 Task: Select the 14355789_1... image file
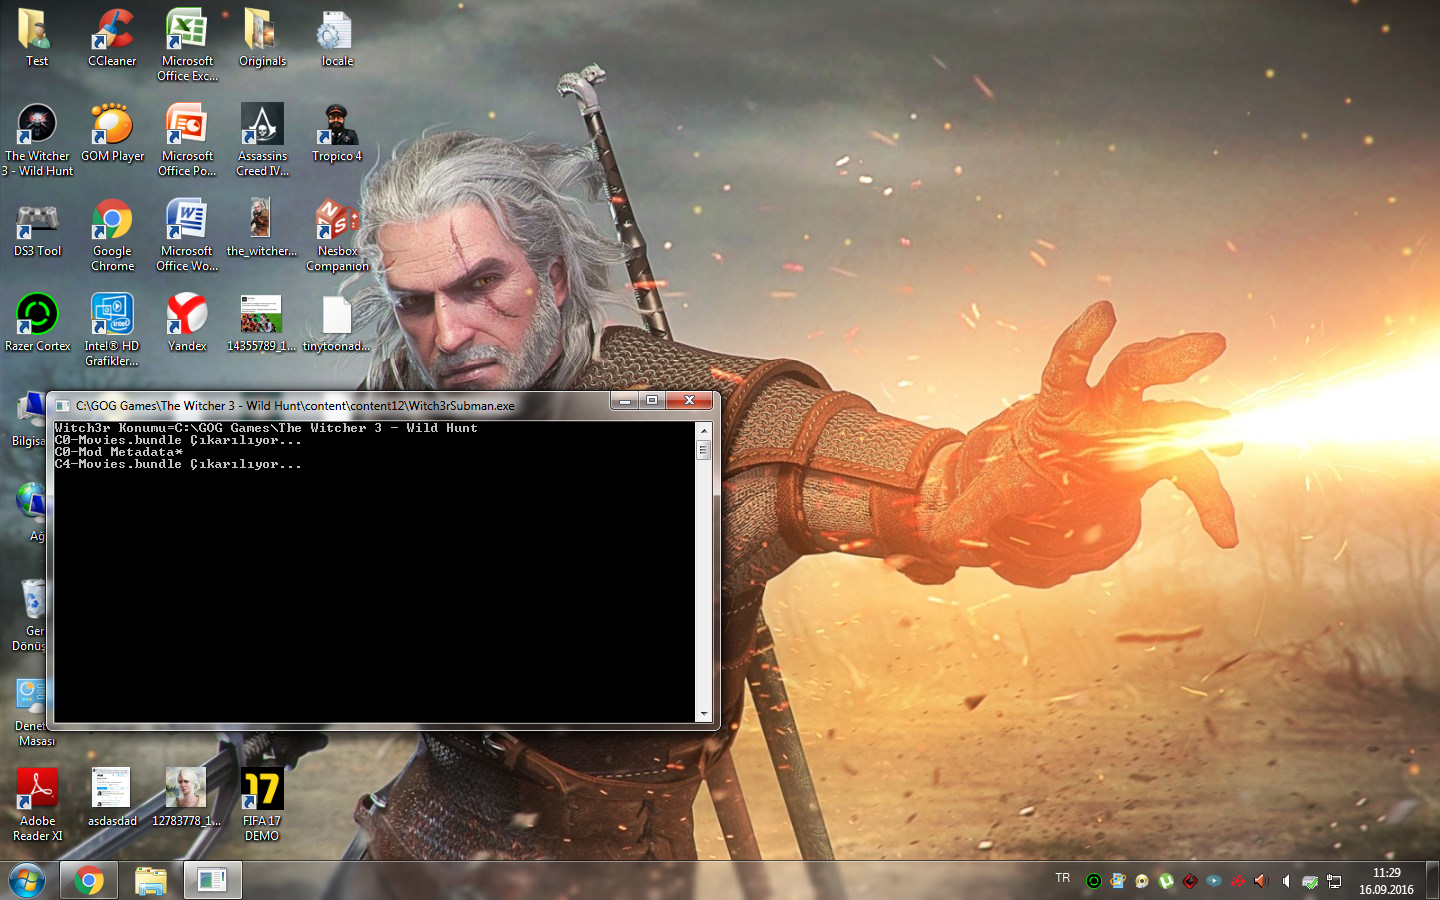coord(261,323)
